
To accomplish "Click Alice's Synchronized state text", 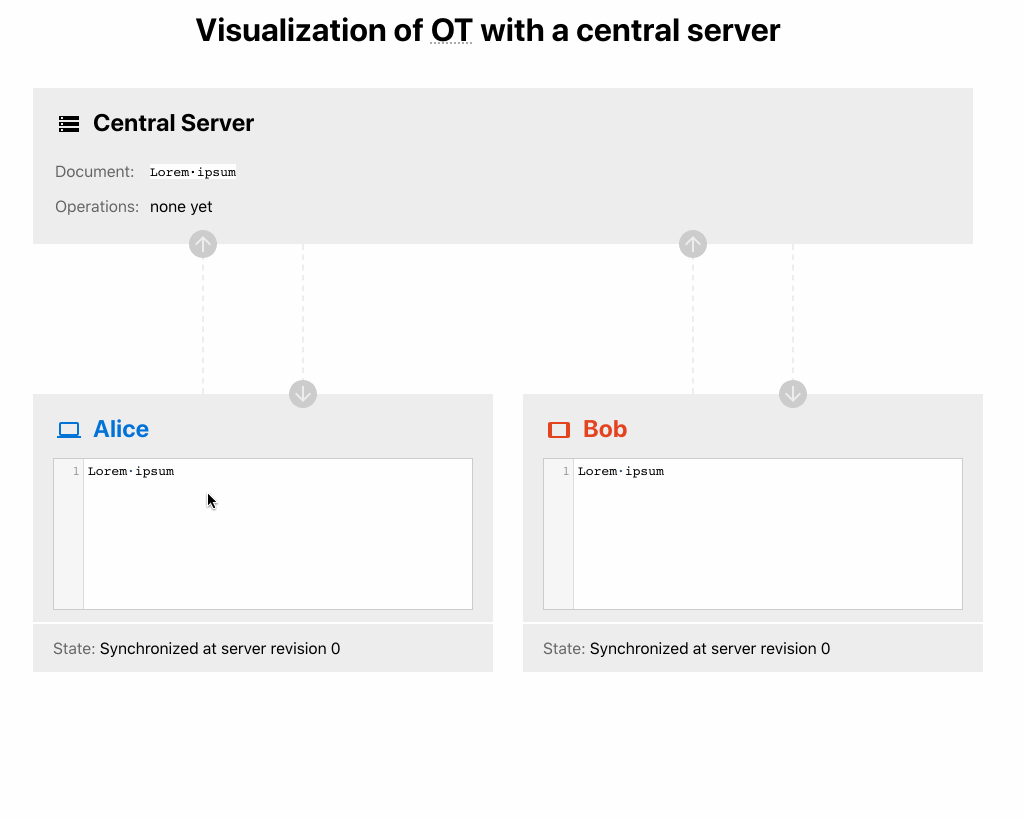I will [220, 648].
